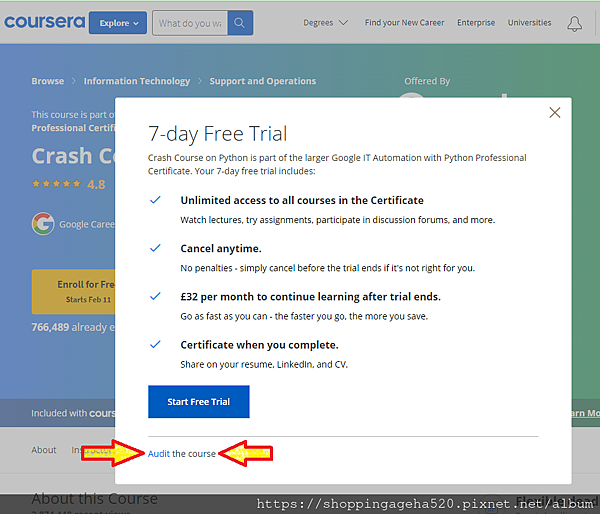The width and height of the screenshot is (600, 514).
Task: Click the Coursera logo
Action: click(x=44, y=22)
